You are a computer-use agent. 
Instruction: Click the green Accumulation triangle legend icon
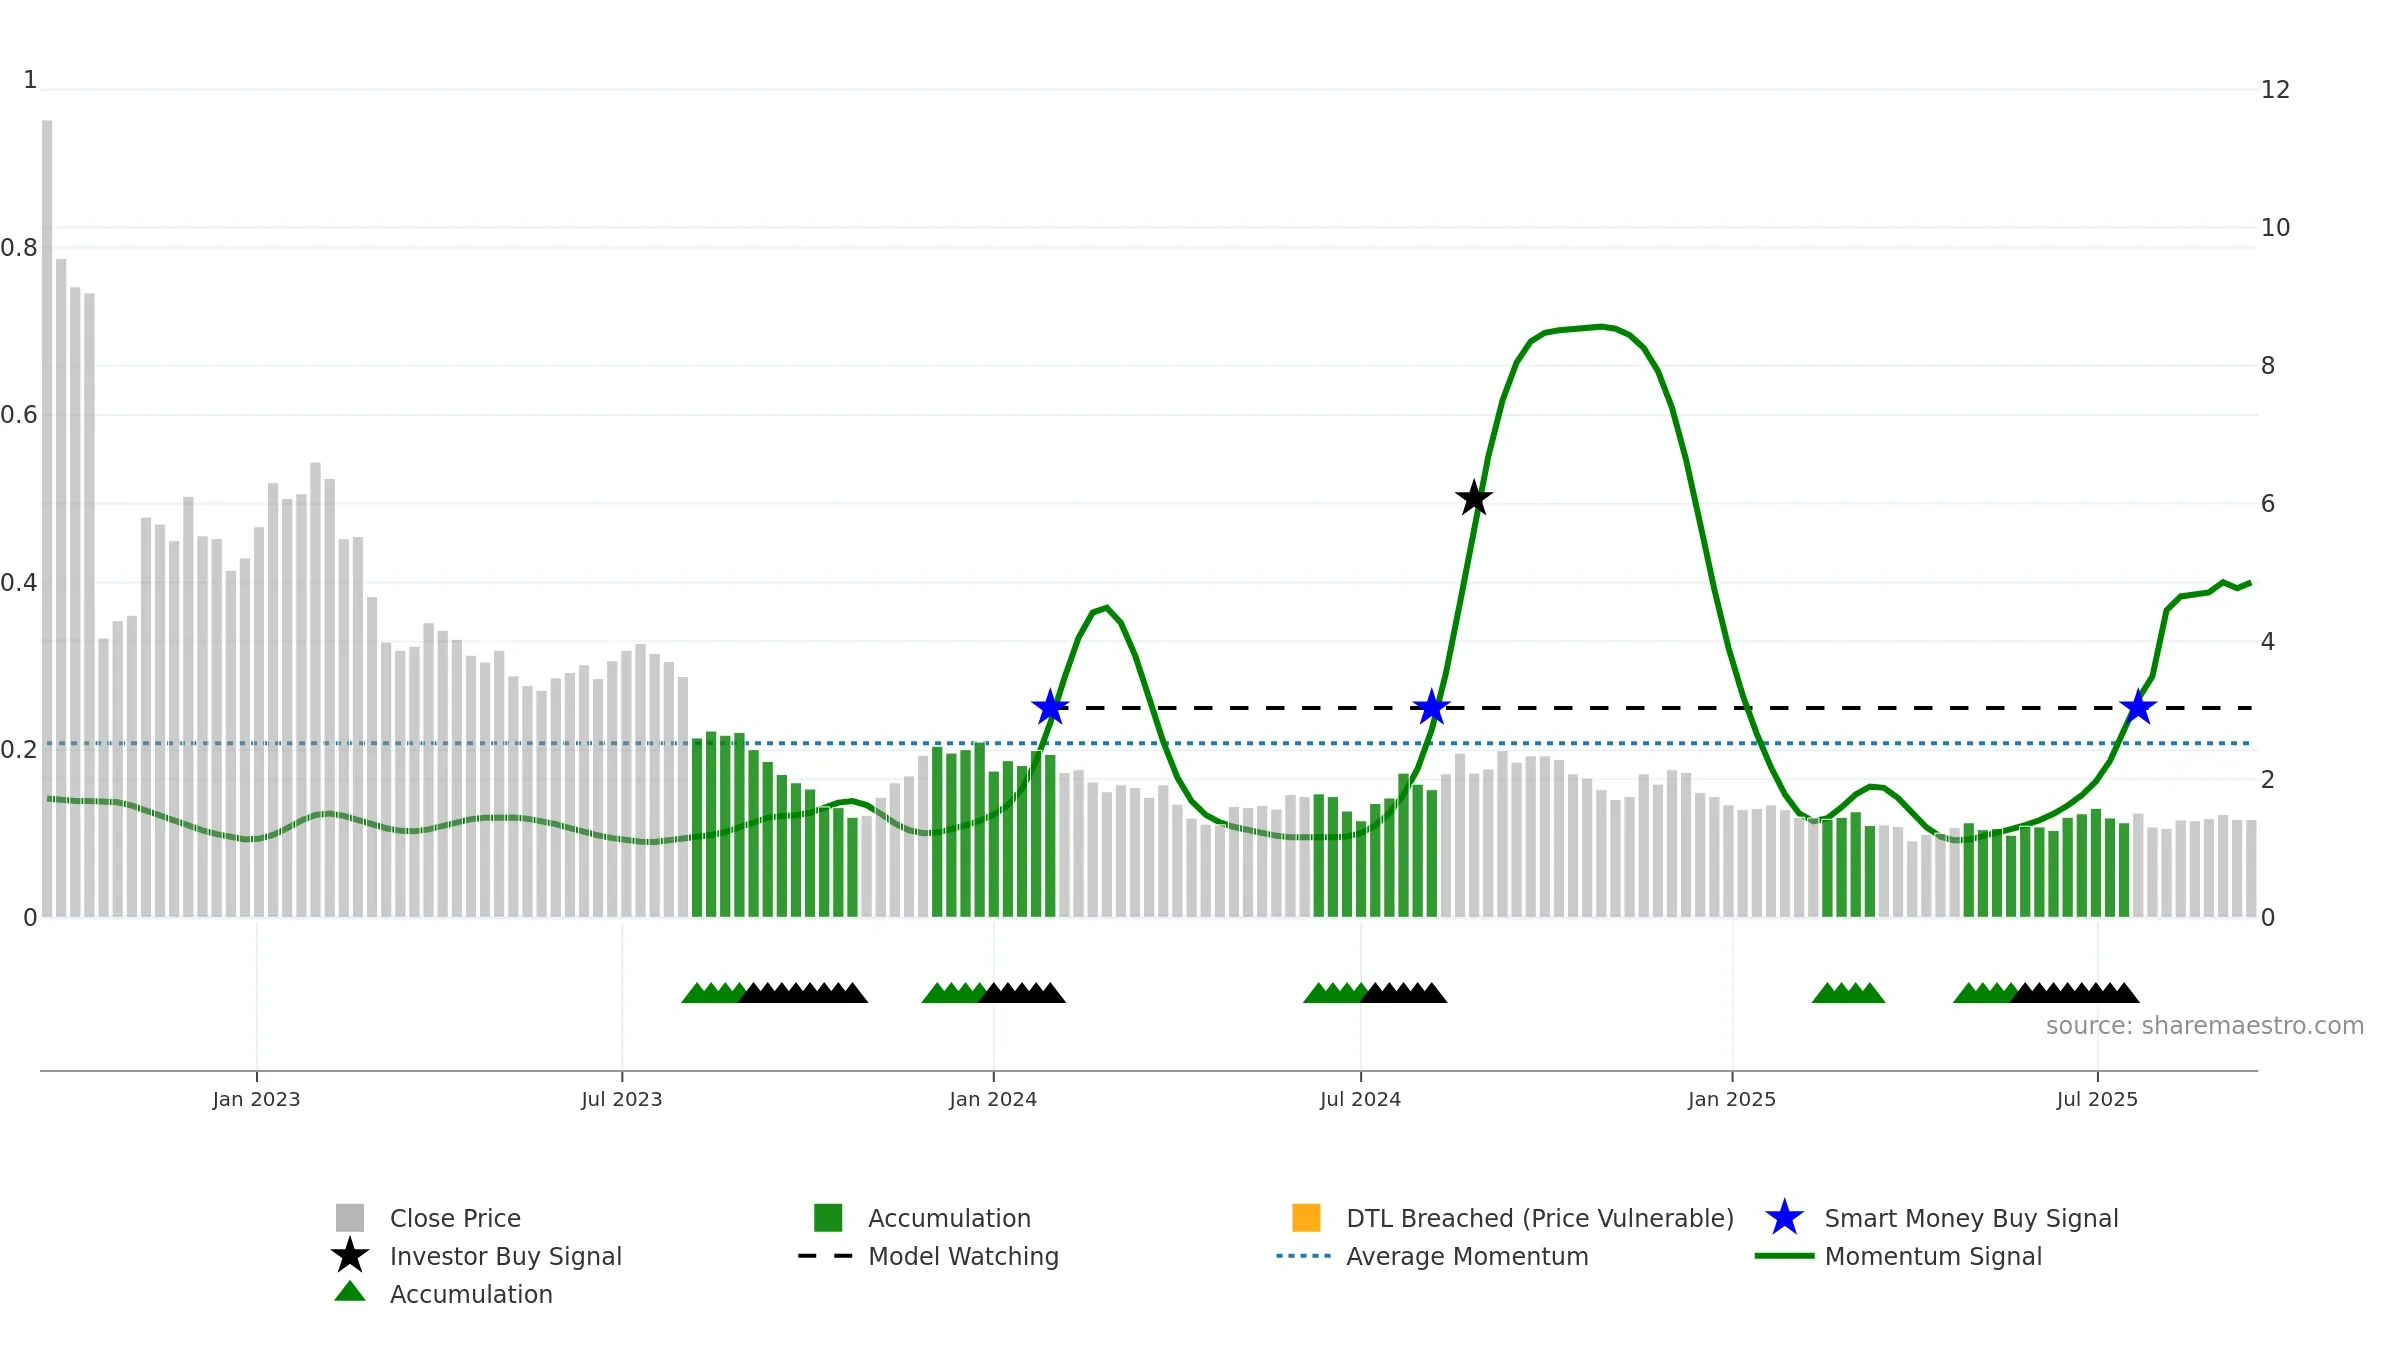(x=350, y=1292)
